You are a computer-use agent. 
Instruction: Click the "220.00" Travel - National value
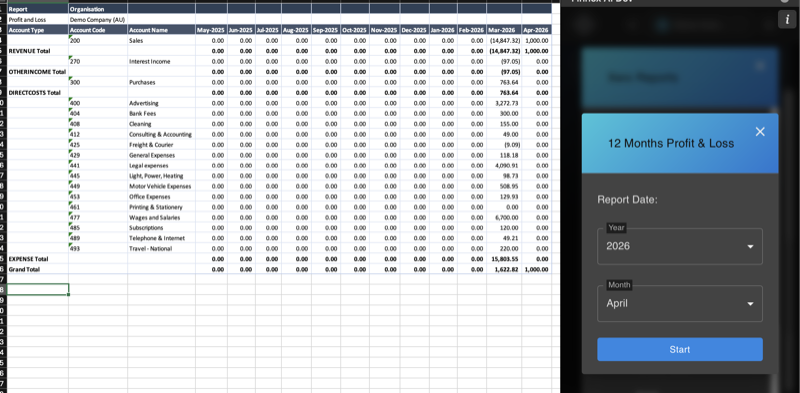(504, 249)
